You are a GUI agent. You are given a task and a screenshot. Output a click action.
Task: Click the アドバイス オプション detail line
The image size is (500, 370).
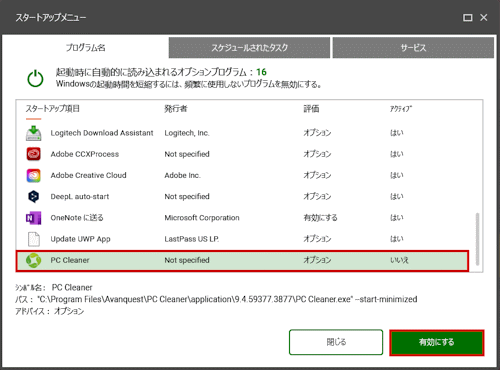[50, 311]
